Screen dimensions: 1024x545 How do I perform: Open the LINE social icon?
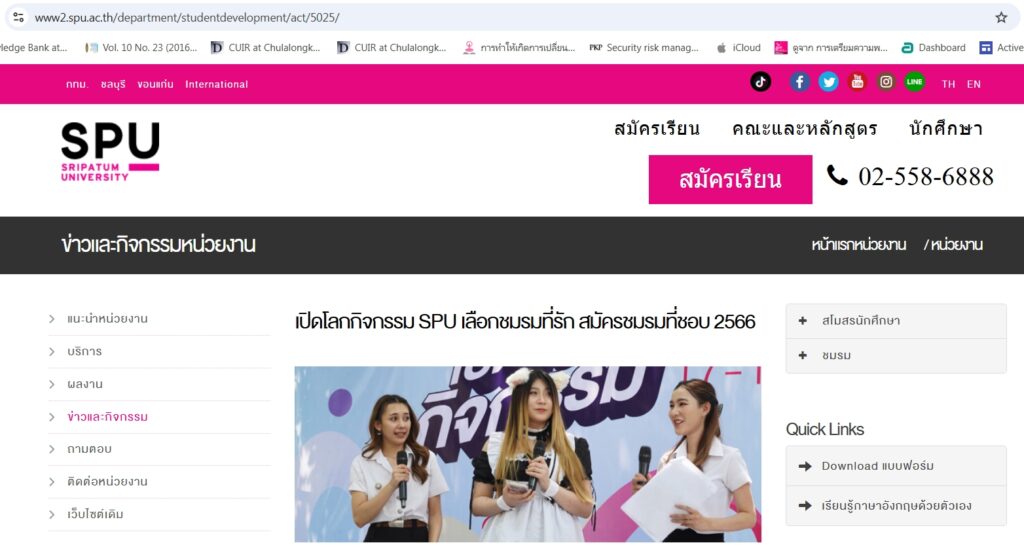click(x=914, y=82)
